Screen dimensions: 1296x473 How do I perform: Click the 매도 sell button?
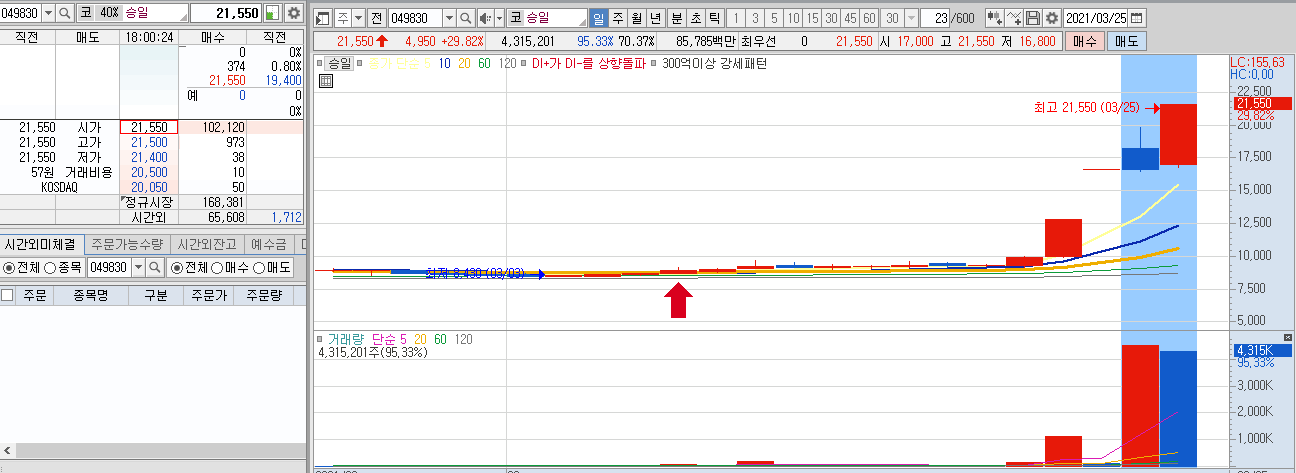[x=1127, y=41]
